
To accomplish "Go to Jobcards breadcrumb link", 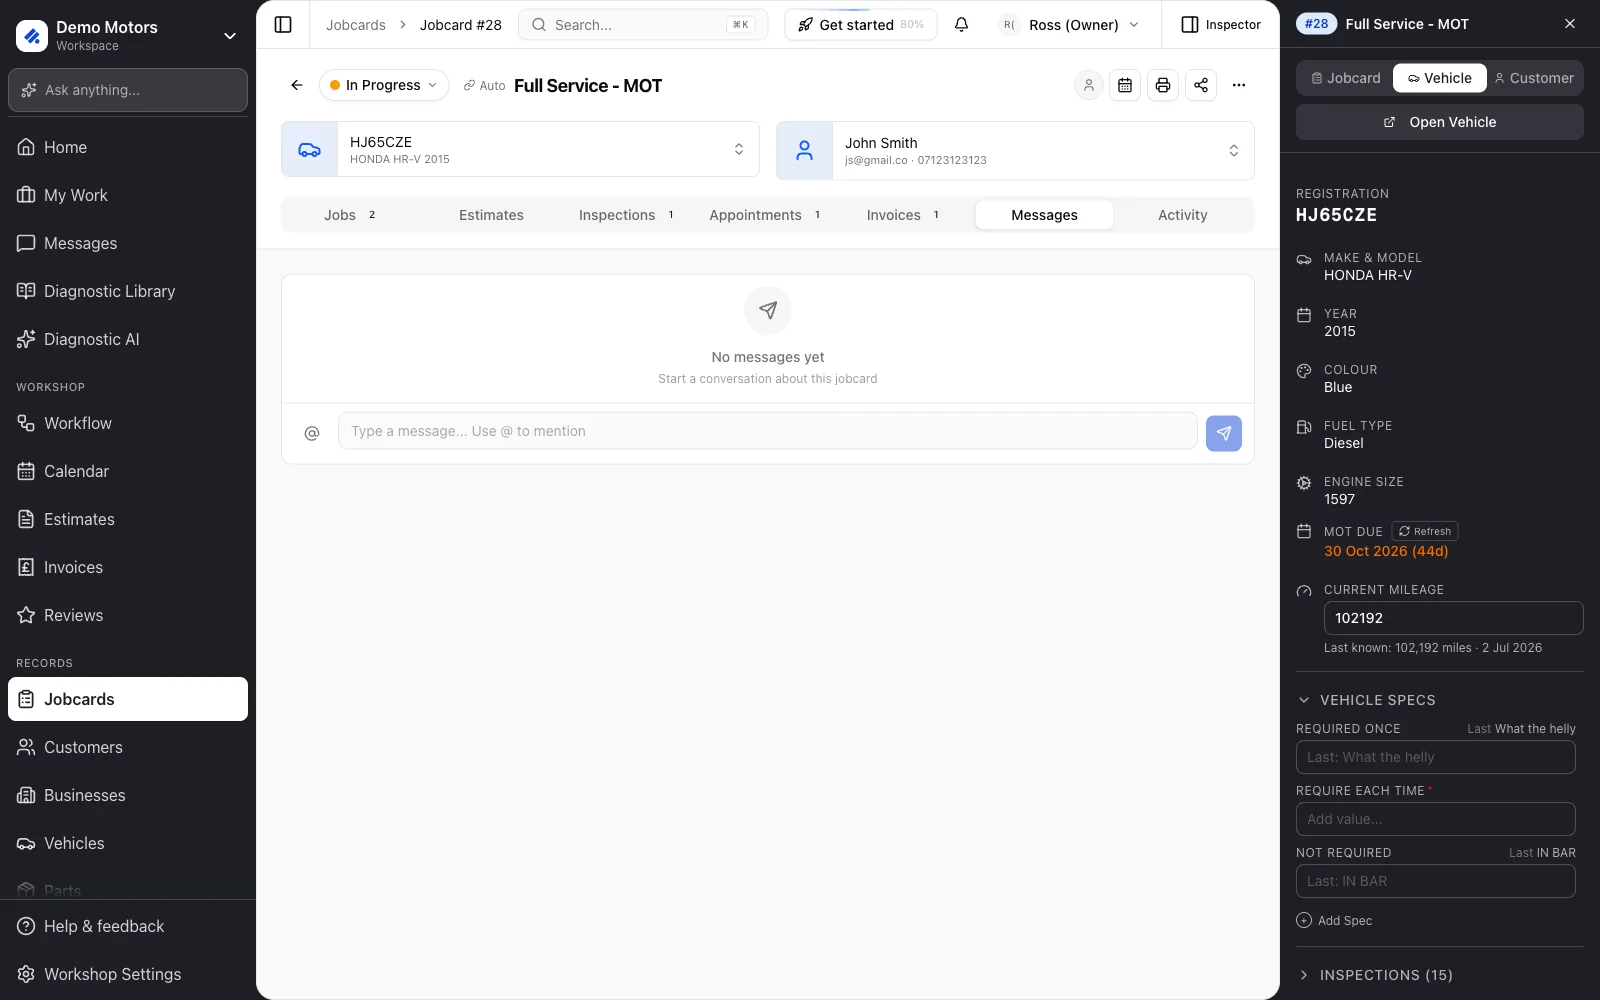I will [356, 25].
